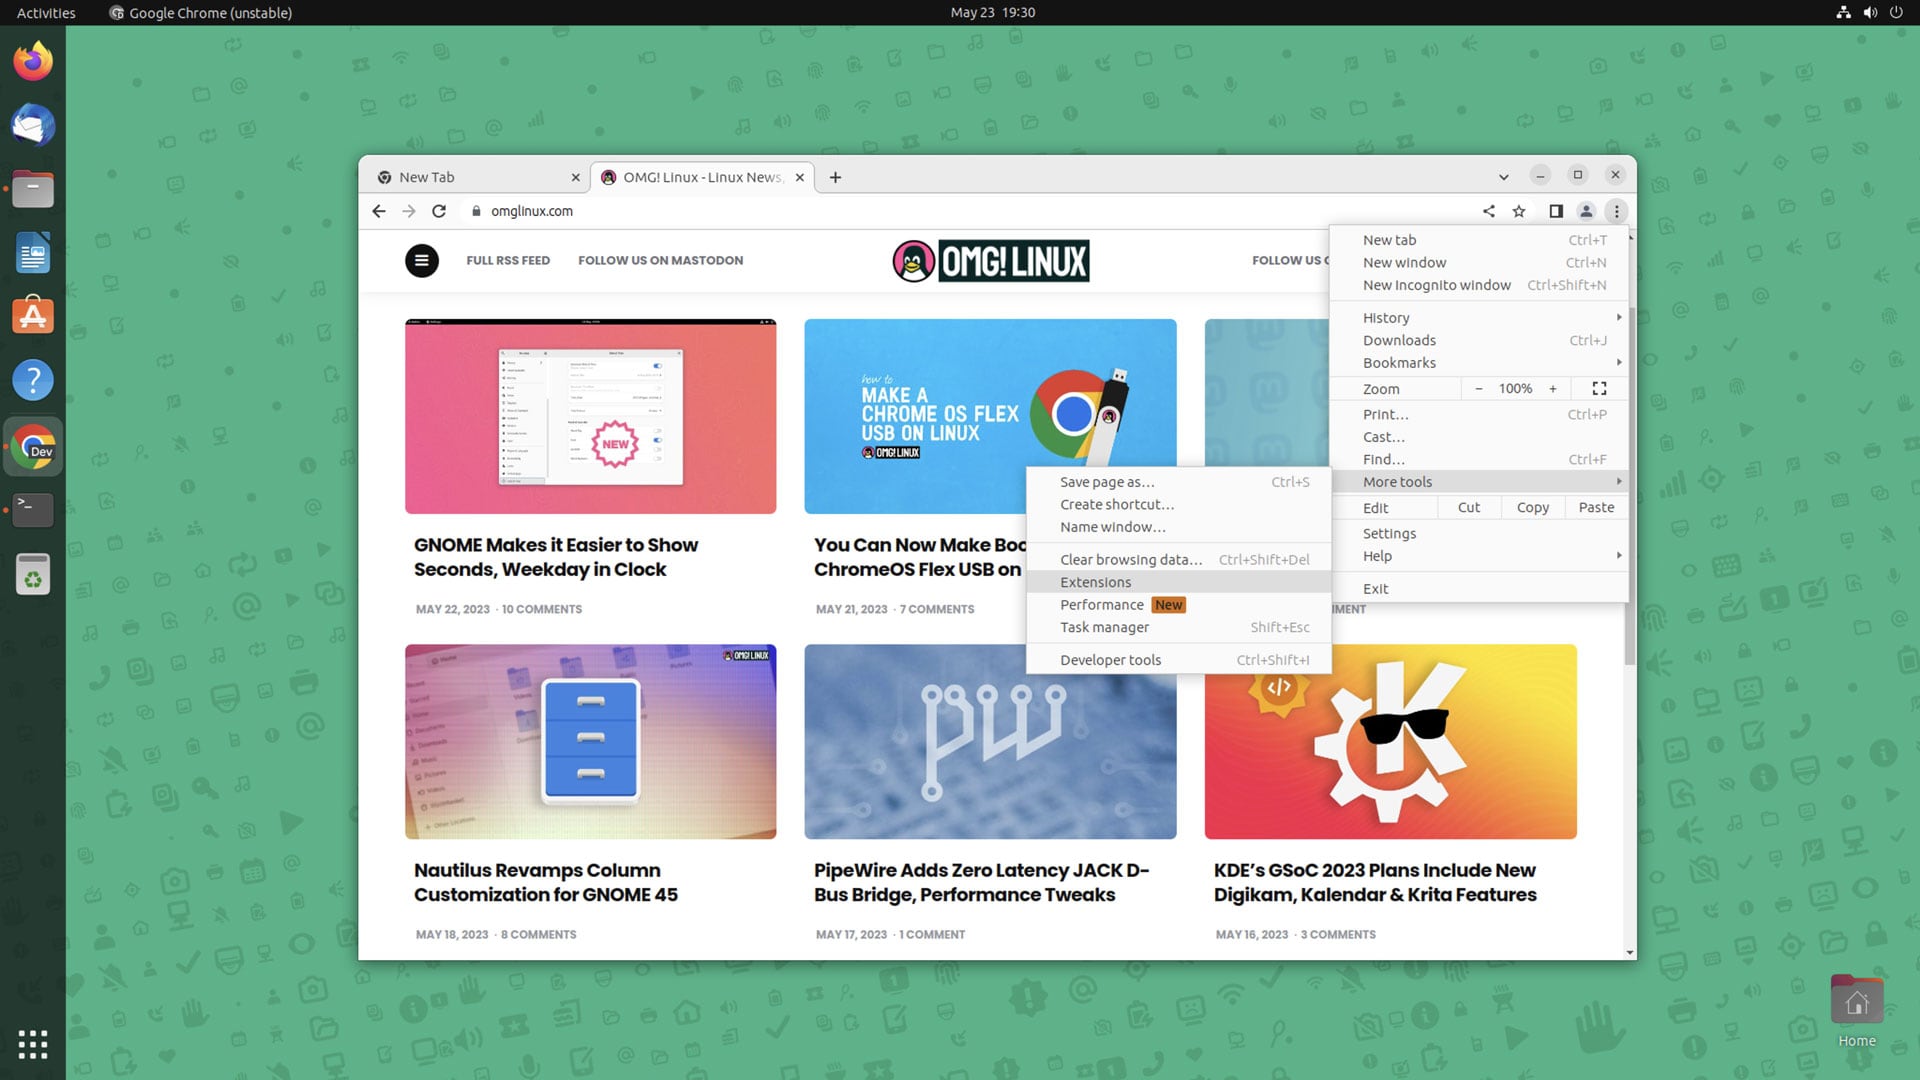Viewport: 1920px width, 1080px height.
Task: Open Chrome Settings from menu
Action: coord(1479,534)
